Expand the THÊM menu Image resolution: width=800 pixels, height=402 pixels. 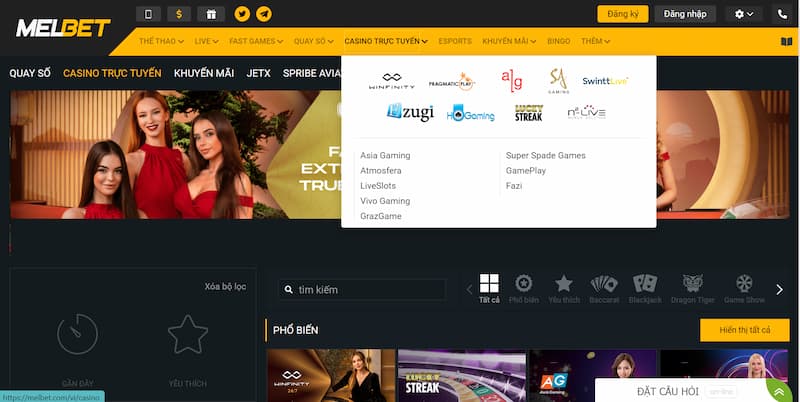pos(595,41)
